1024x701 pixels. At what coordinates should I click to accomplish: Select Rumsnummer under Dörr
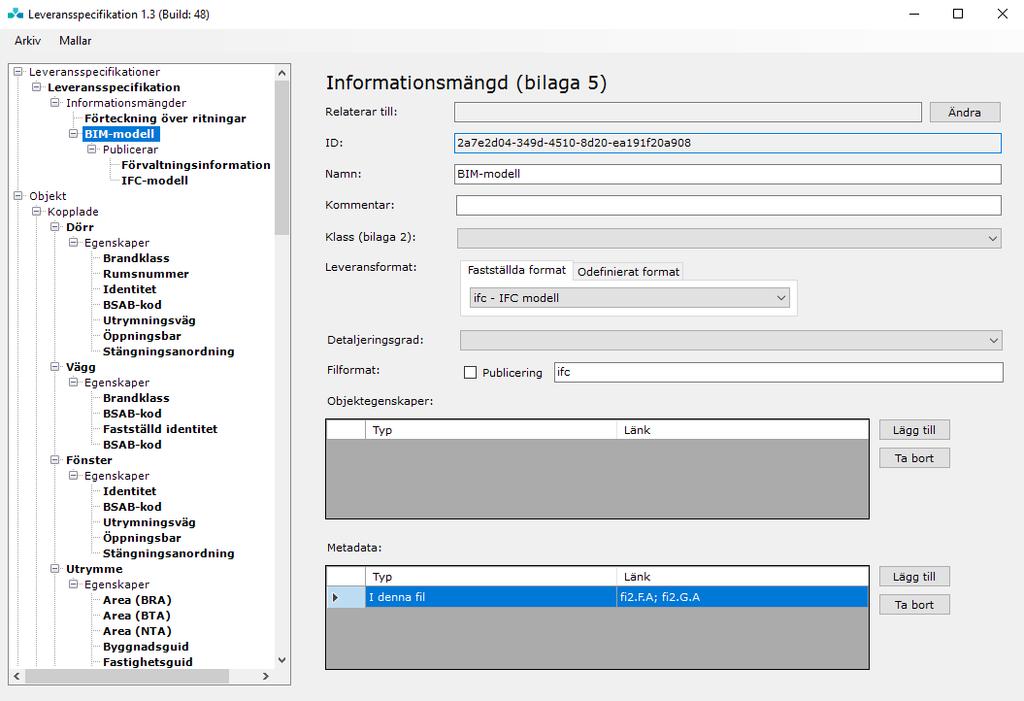tap(146, 274)
